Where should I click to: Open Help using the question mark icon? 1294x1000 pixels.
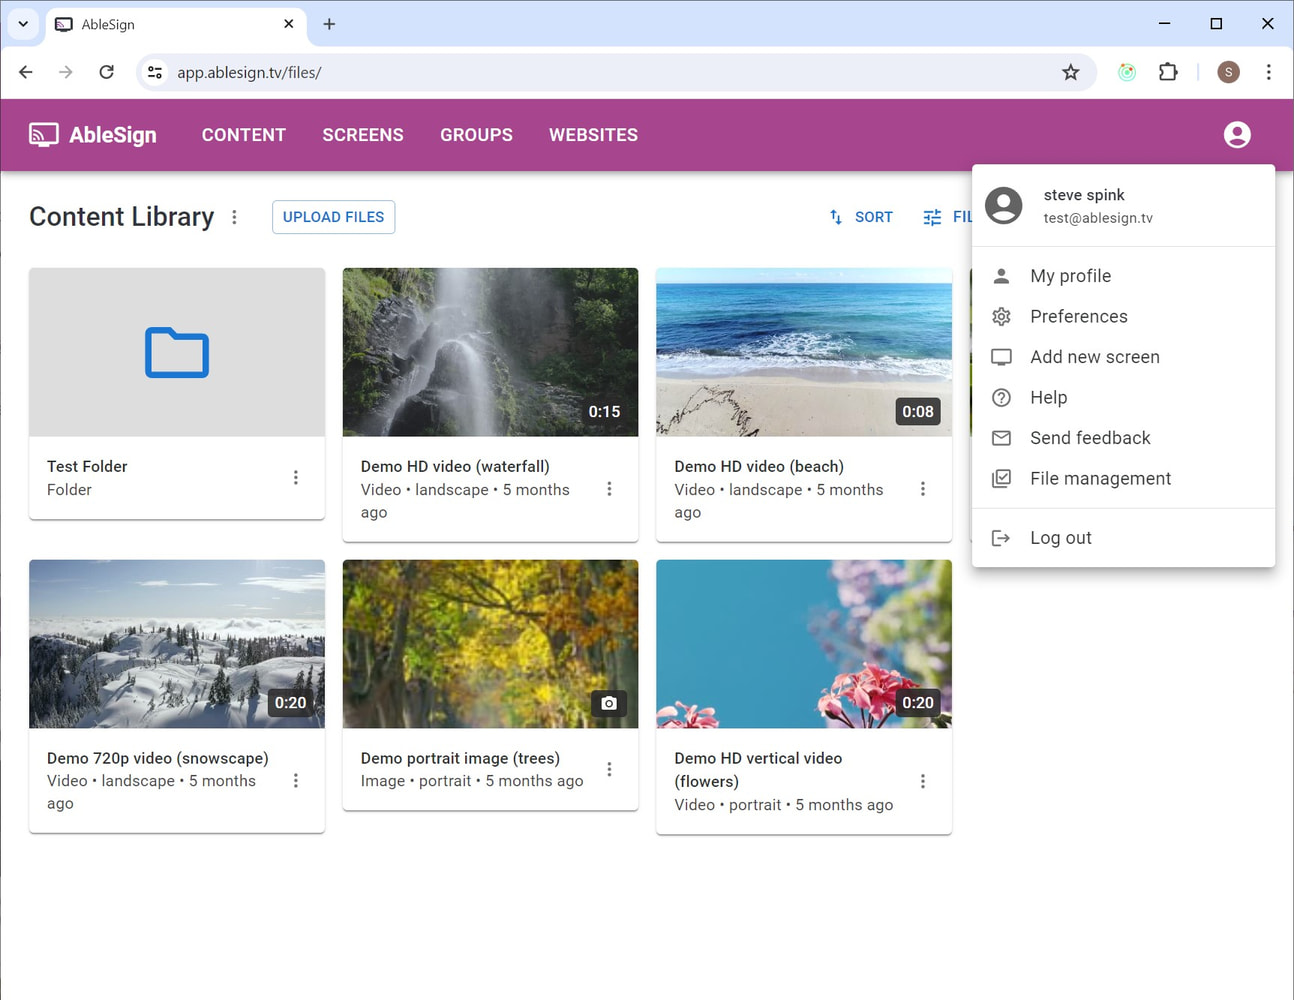click(1001, 397)
